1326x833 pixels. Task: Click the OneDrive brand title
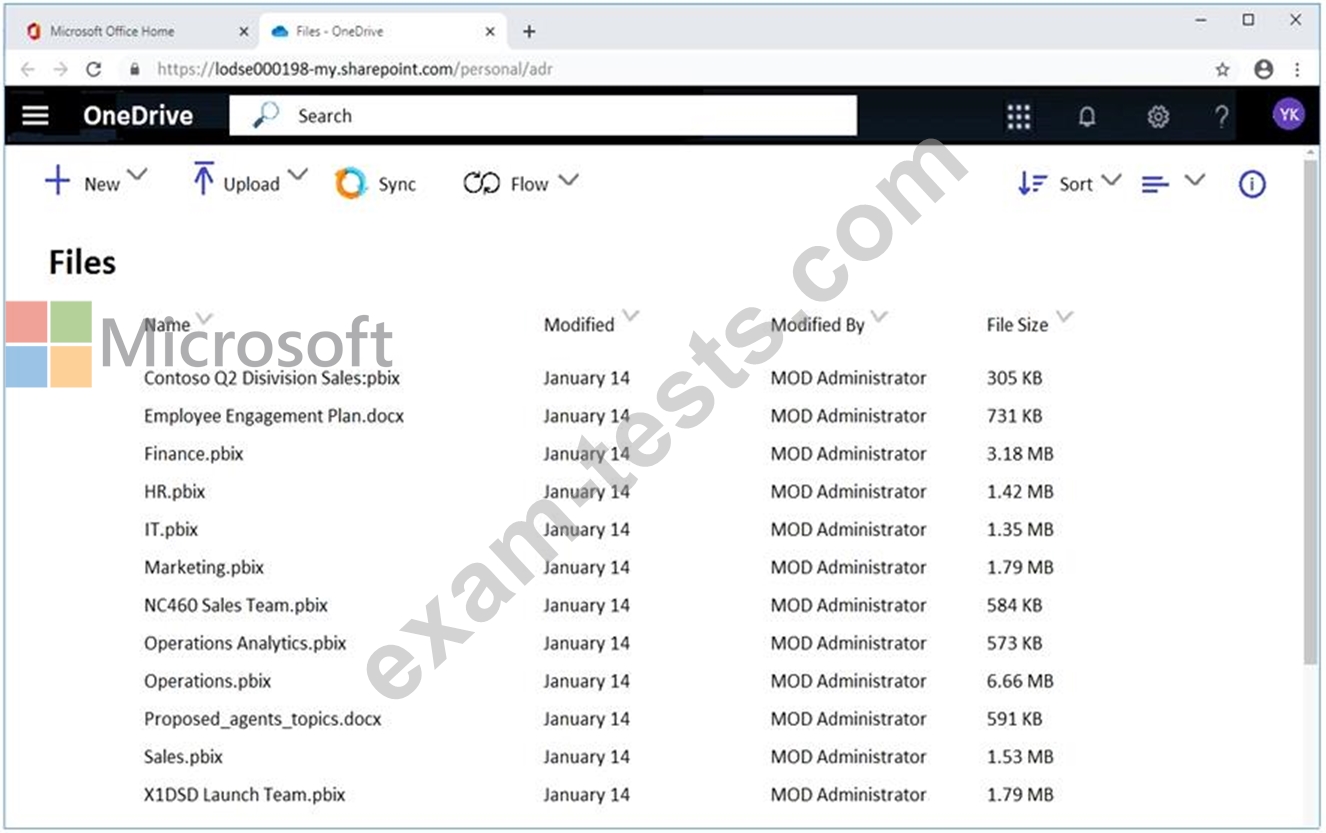click(x=138, y=115)
